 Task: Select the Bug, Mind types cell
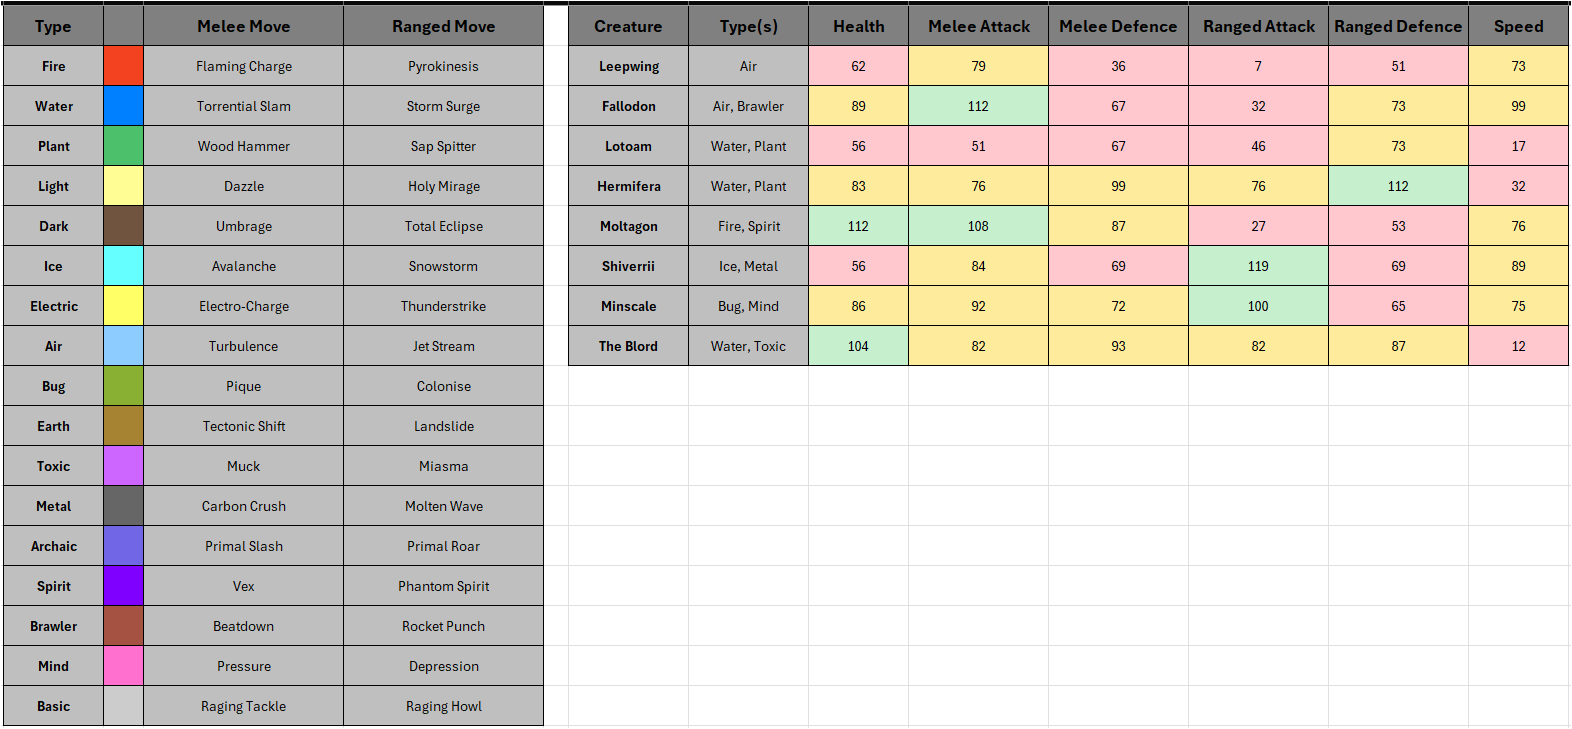pos(748,306)
